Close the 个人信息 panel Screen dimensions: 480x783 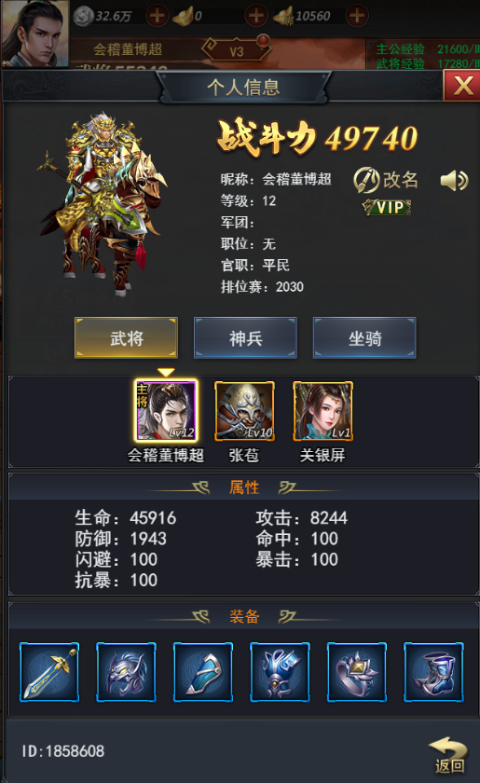(463, 85)
